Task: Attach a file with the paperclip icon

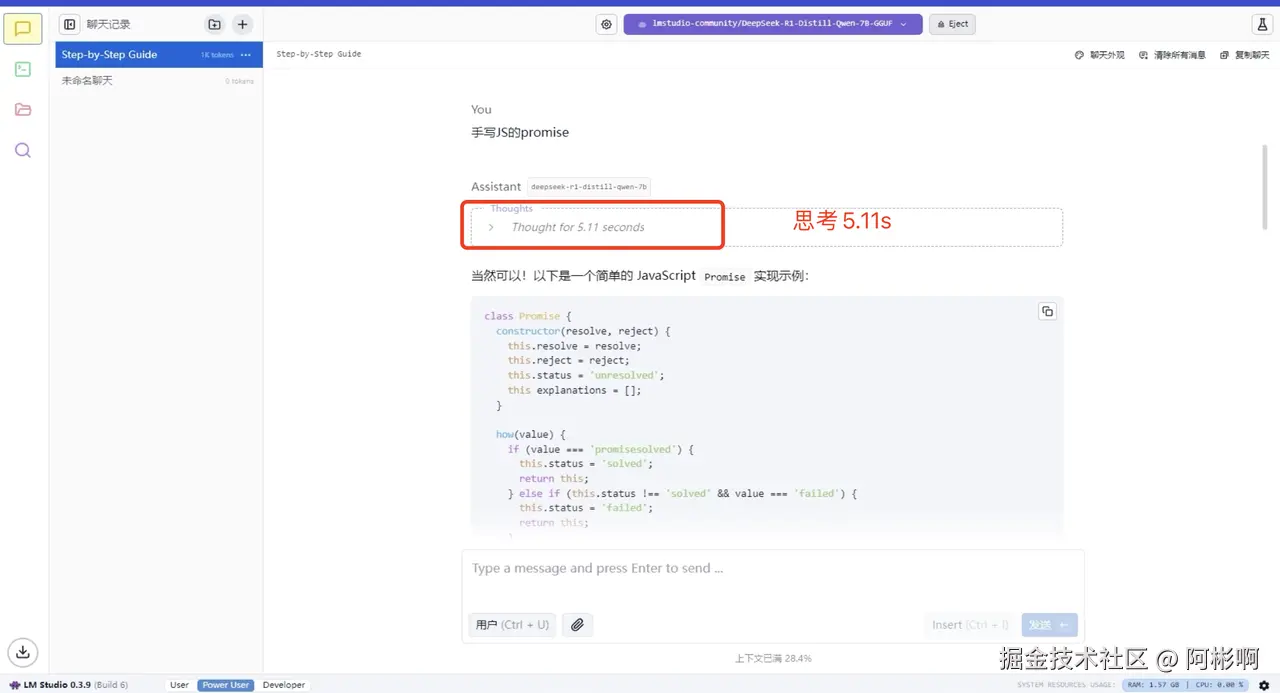Action: click(577, 625)
